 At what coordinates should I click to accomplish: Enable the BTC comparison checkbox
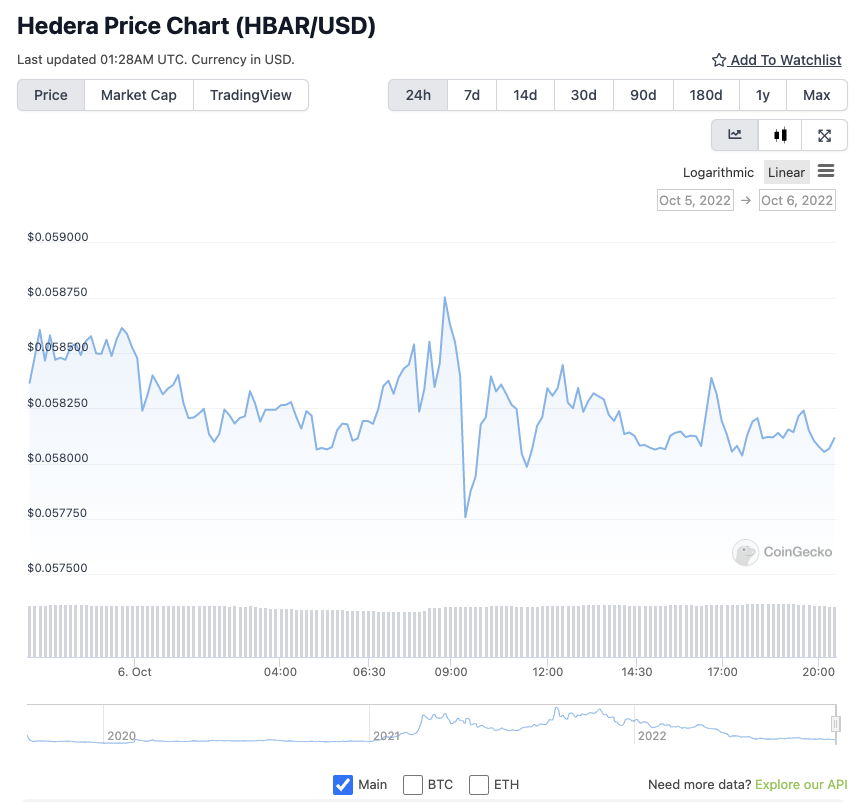tap(412, 784)
